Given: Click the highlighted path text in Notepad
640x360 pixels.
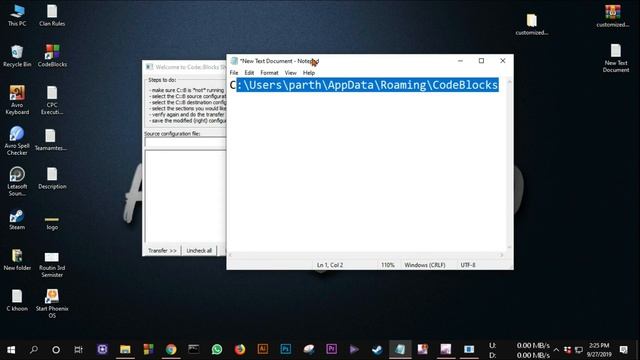Looking at the screenshot, I should (367, 85).
